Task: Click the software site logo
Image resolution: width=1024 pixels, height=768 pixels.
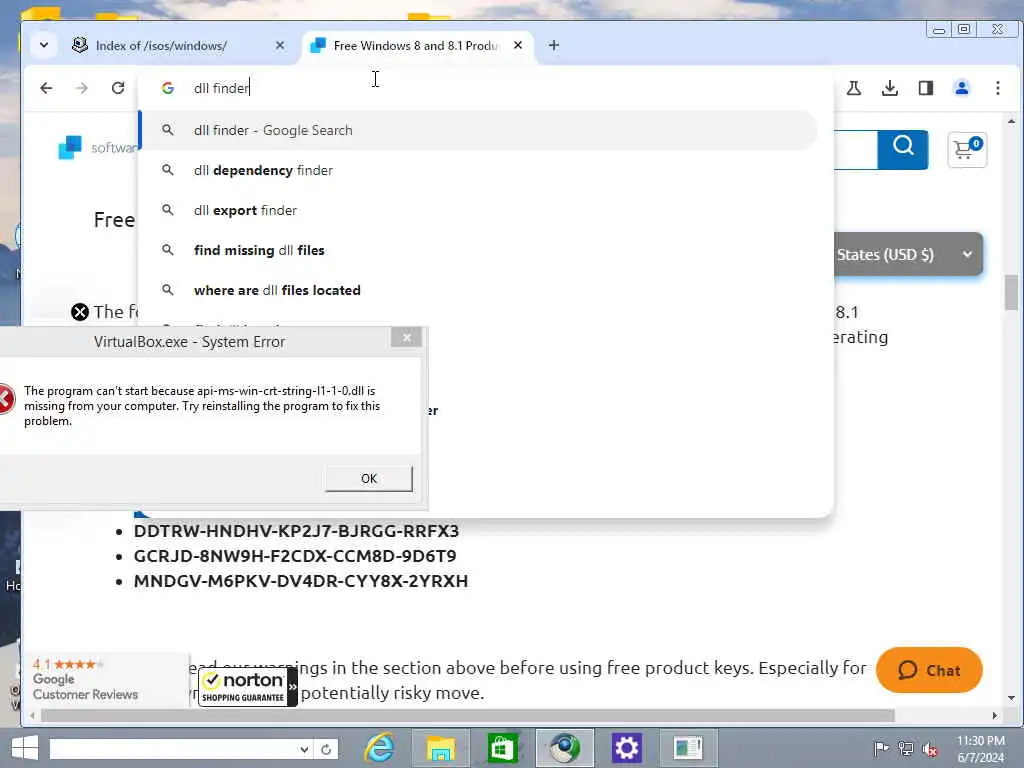Action: point(98,148)
